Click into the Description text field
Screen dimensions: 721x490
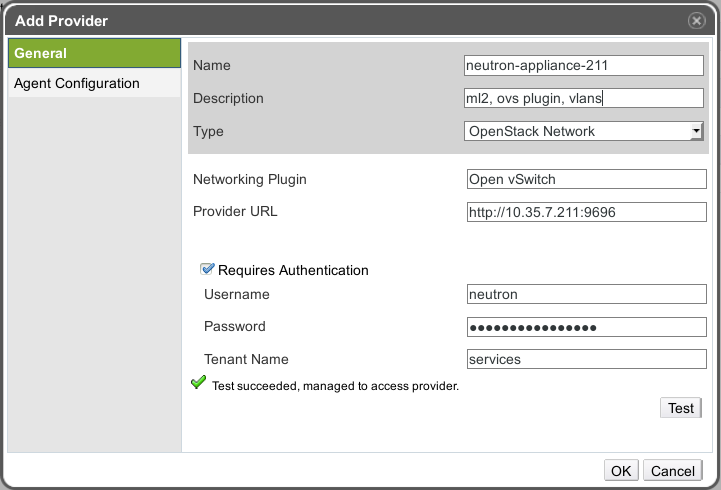tap(584, 98)
